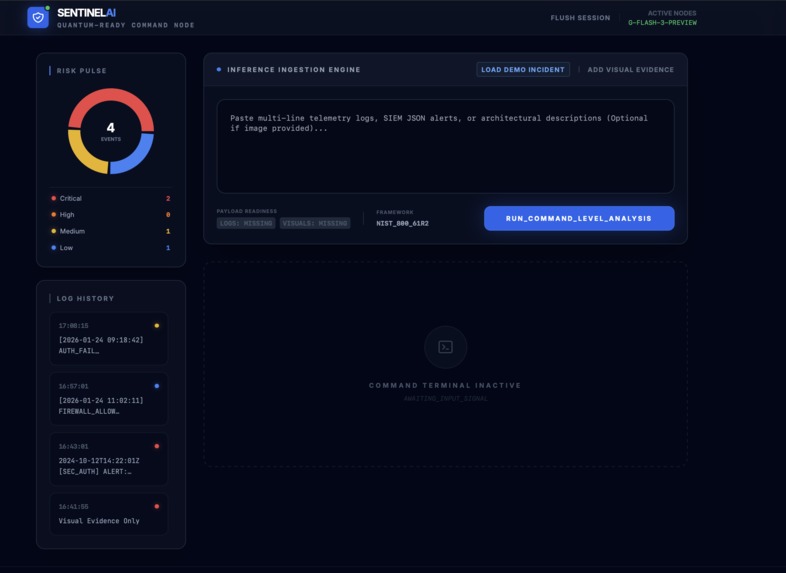Click the Medium severity label
786x573 pixels.
[72, 231]
